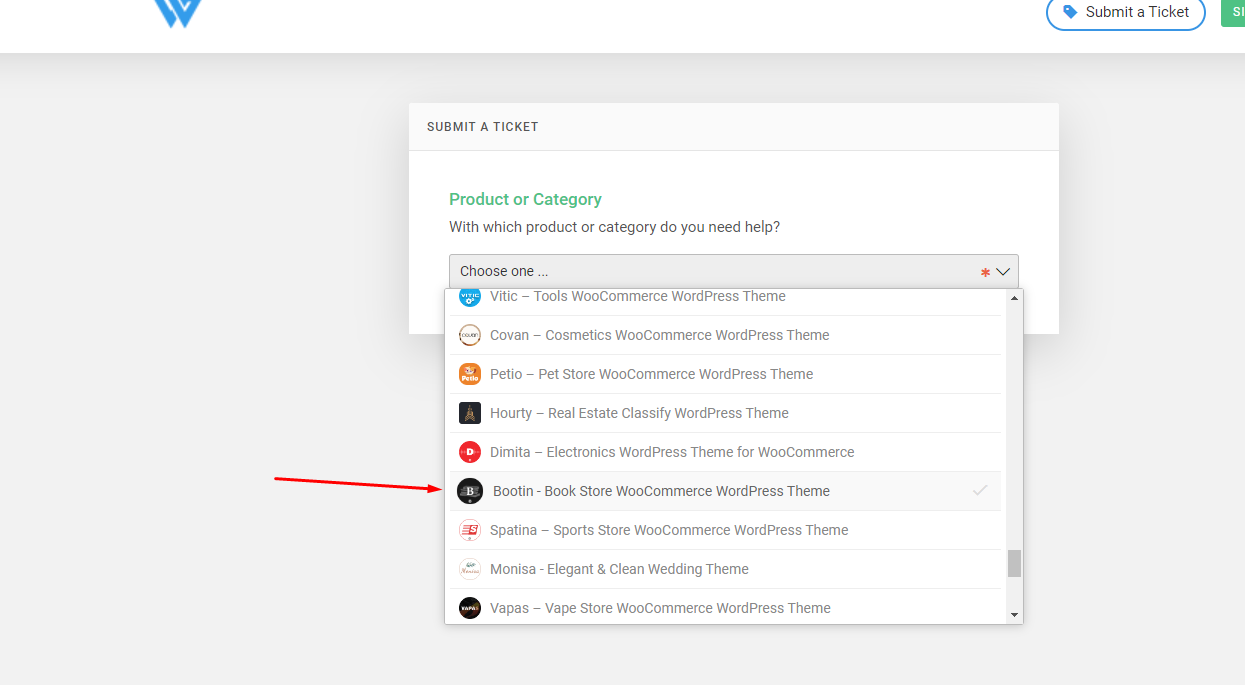This screenshot has height=685, width=1245.
Task: Select Covan – Cosmetics WooCommerce WordPress Theme
Action: [725, 335]
